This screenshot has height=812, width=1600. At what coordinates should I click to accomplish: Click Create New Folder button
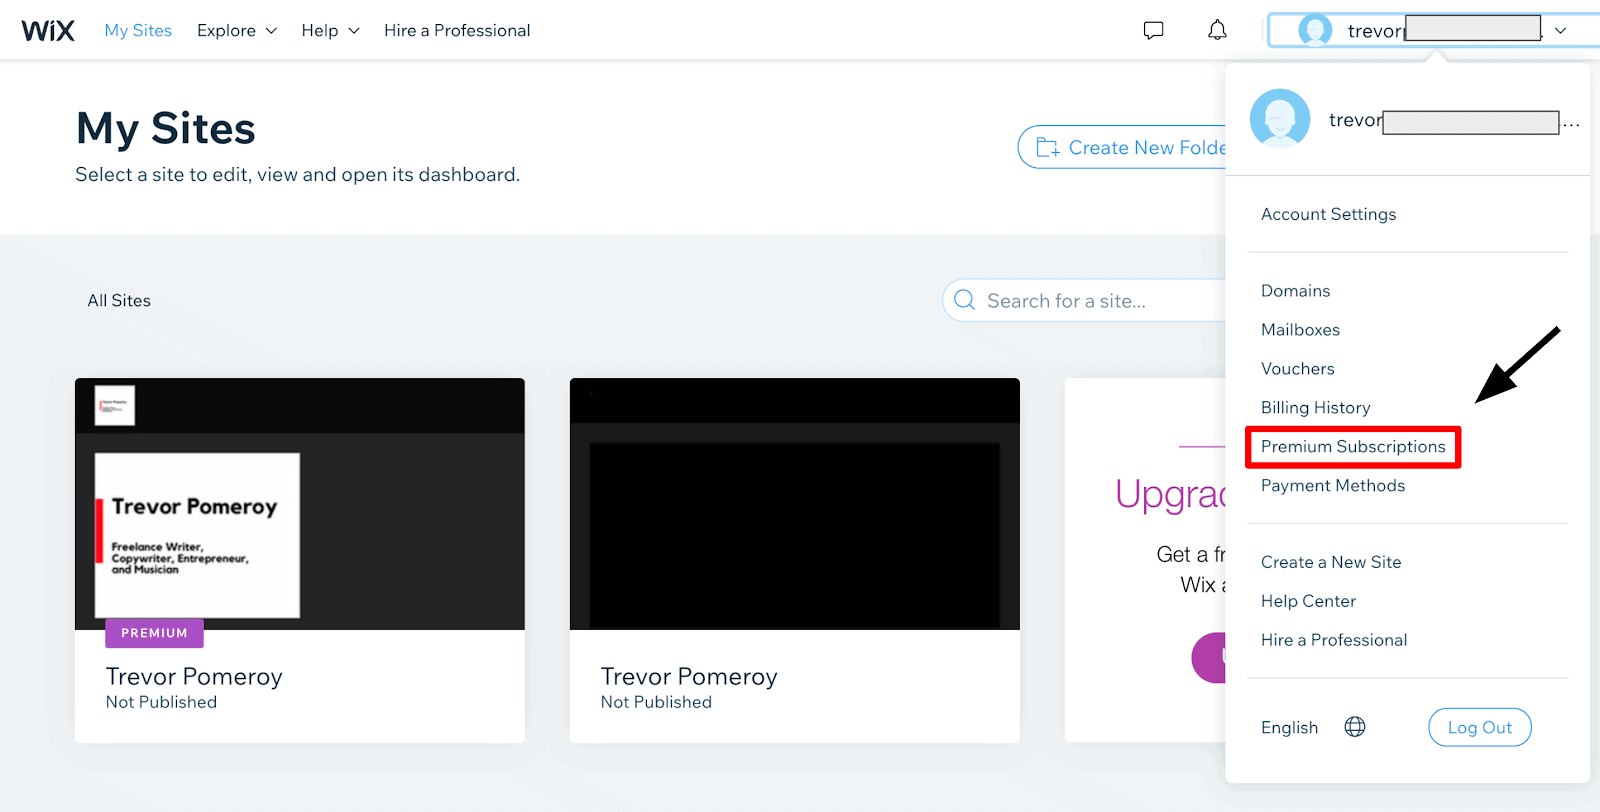[x=1122, y=147]
